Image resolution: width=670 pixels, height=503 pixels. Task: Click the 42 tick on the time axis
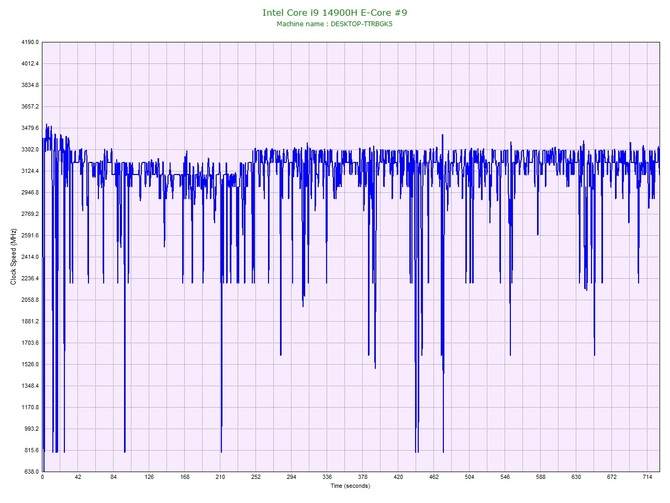[78, 477]
